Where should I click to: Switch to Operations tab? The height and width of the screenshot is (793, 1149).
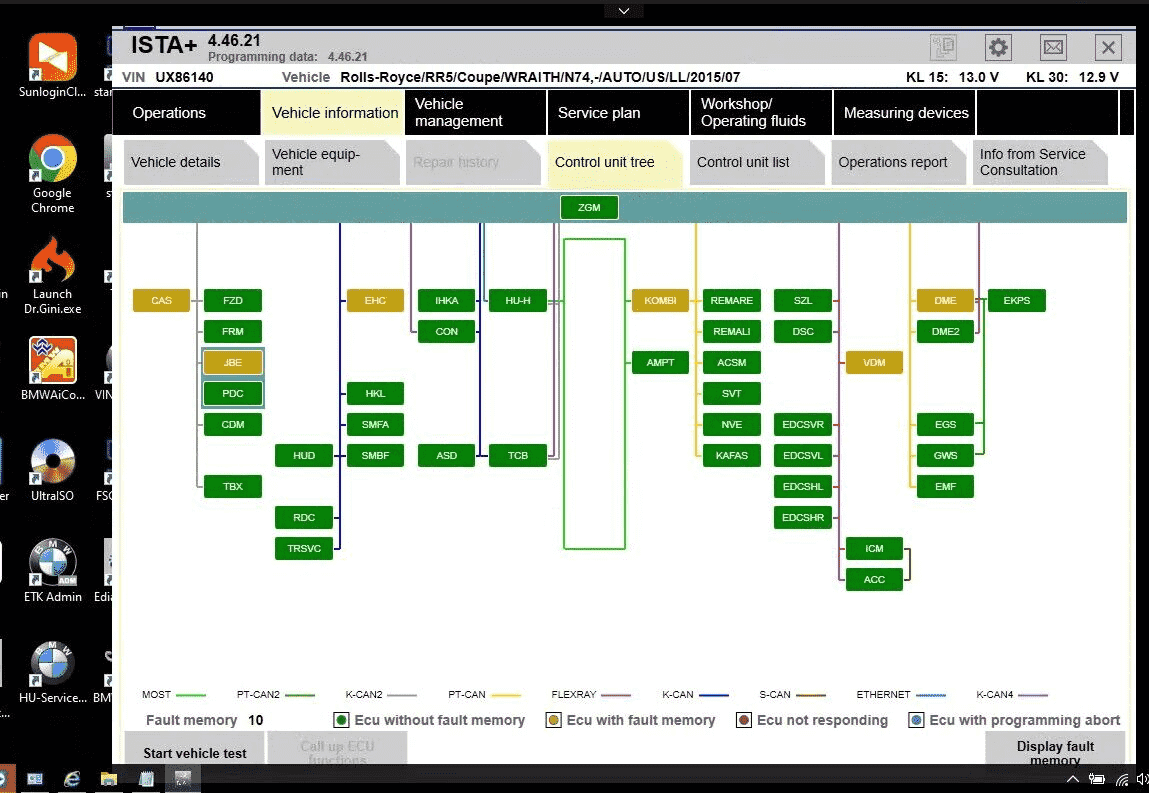click(187, 113)
